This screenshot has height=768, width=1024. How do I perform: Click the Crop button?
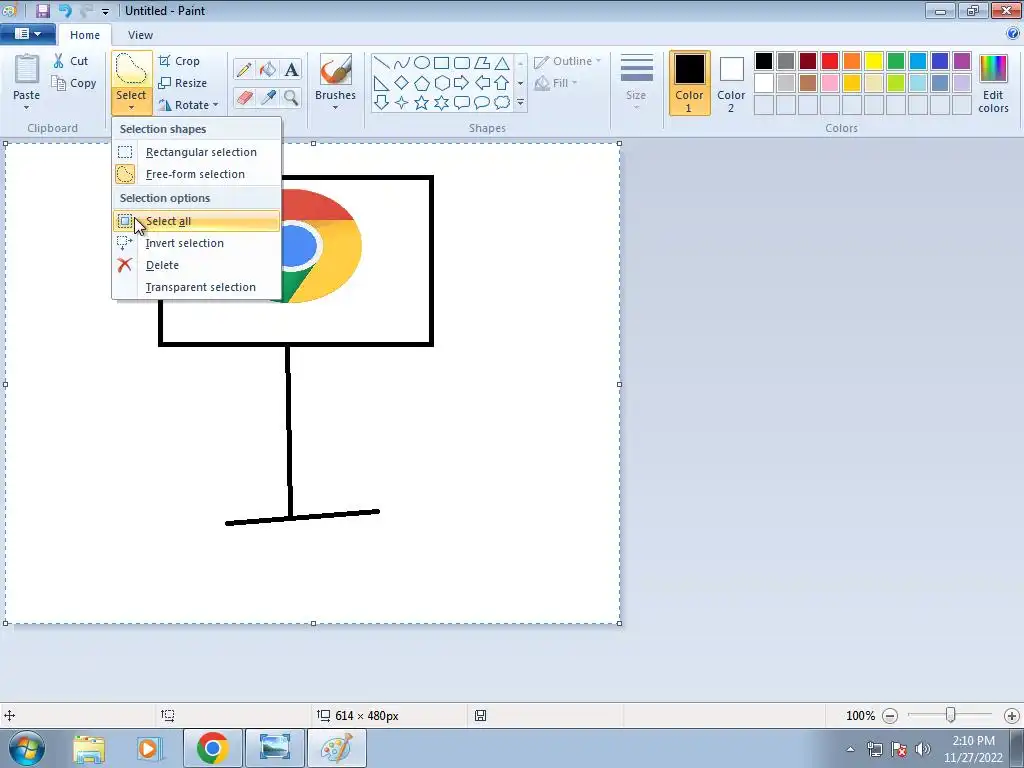tap(179, 61)
